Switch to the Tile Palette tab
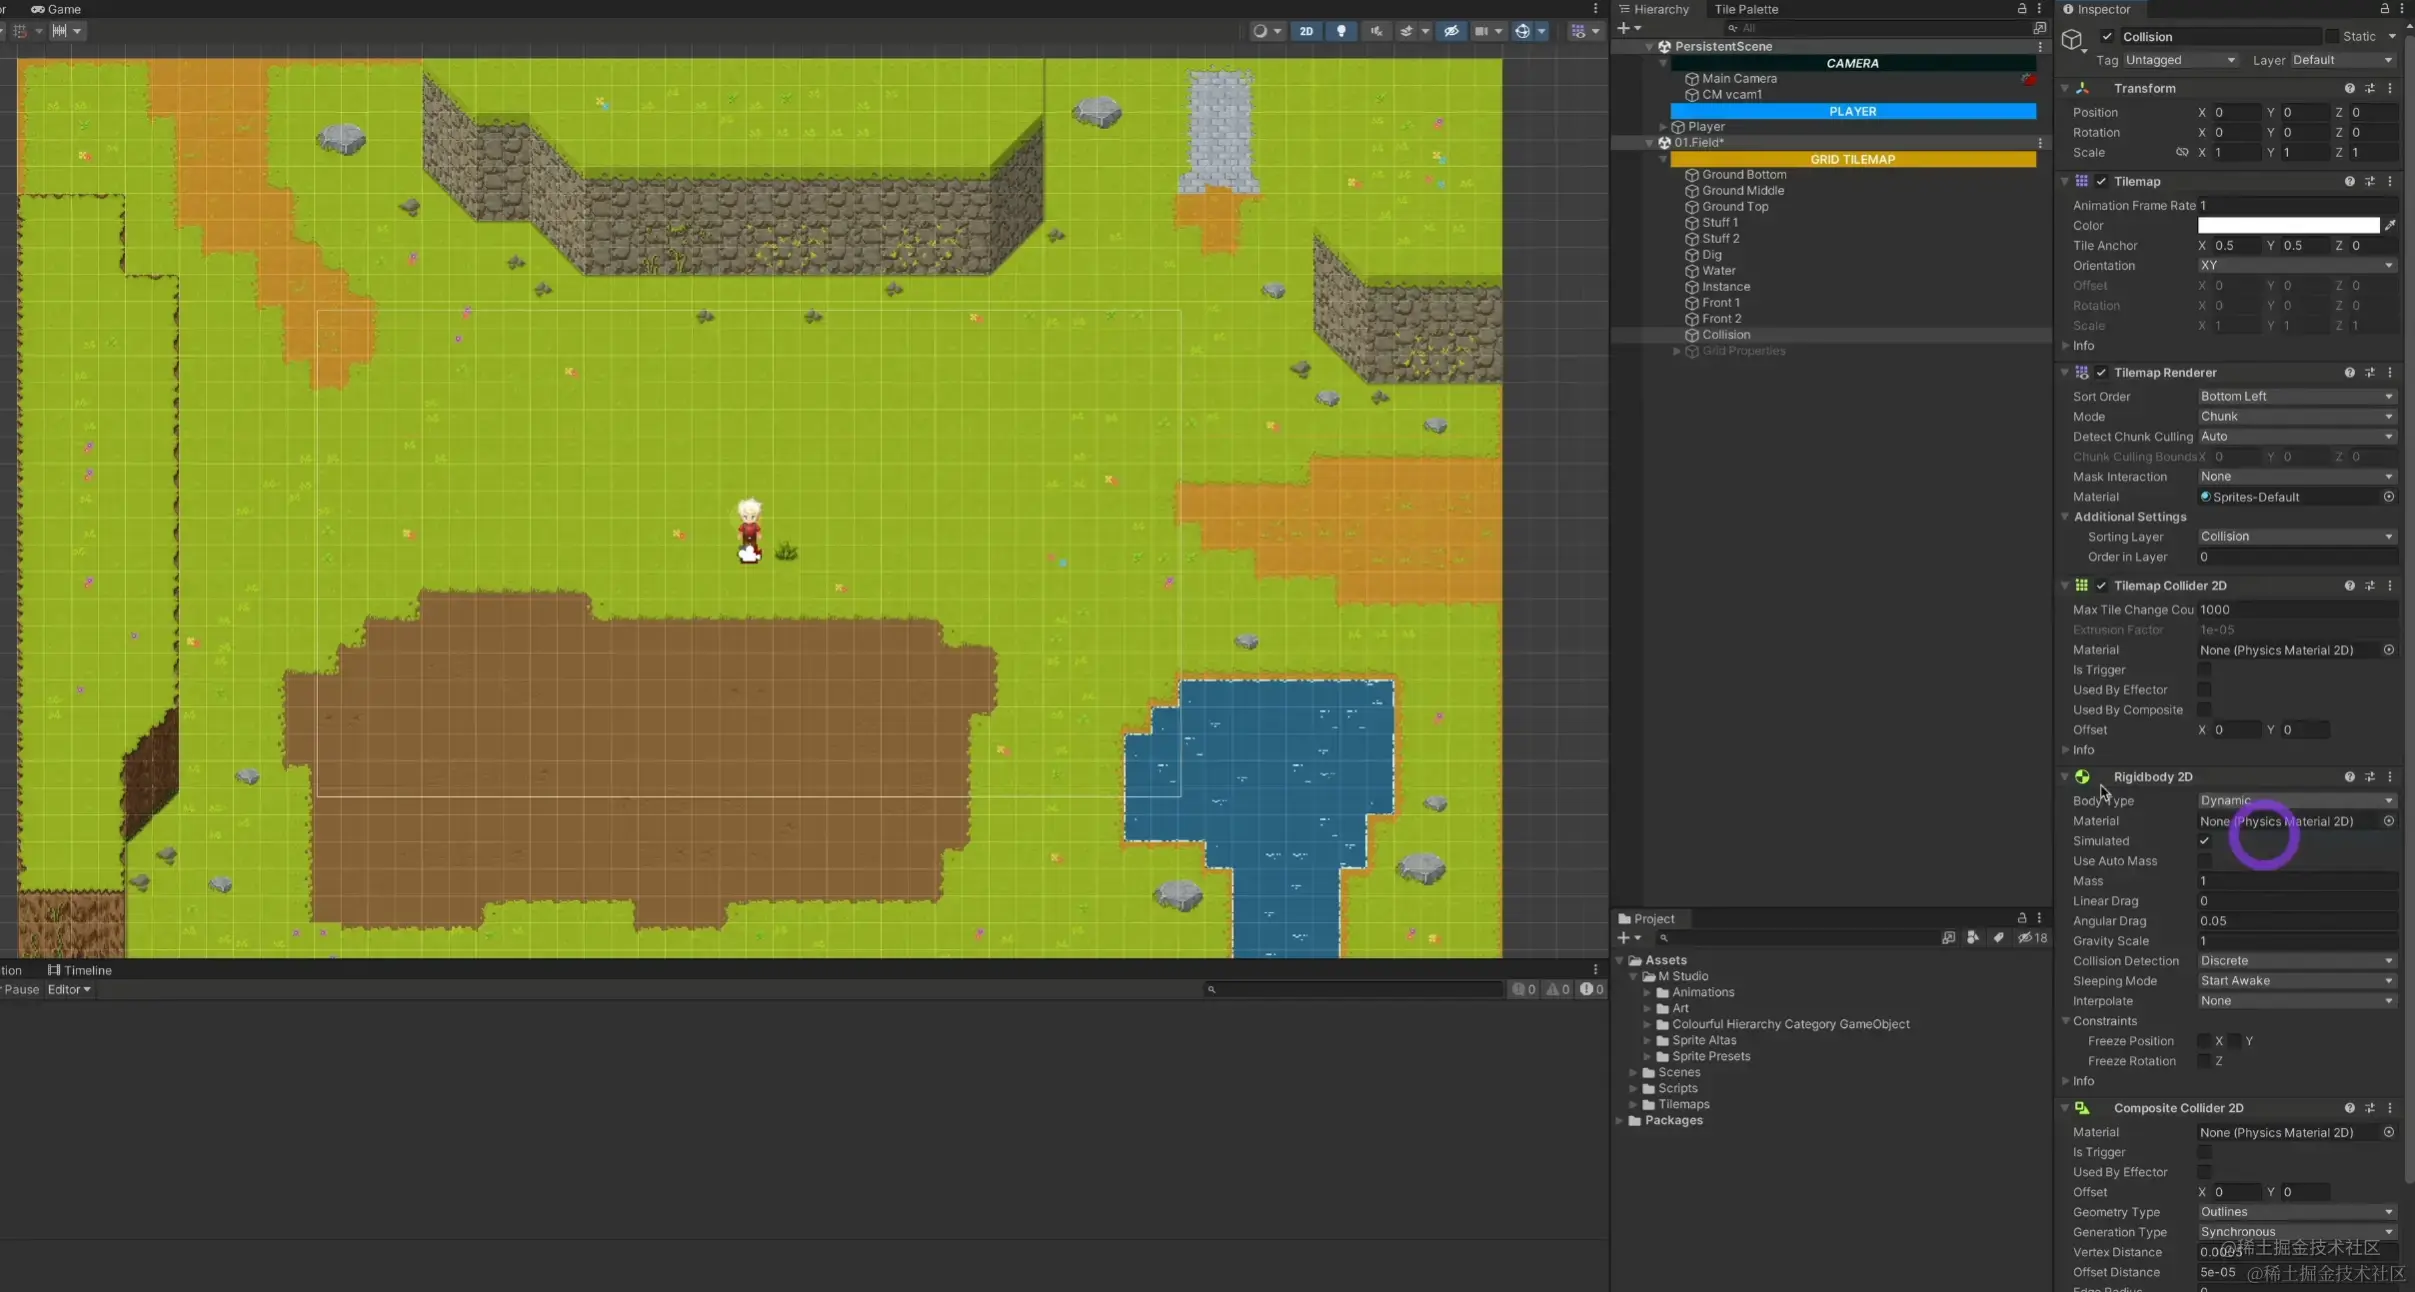 (1746, 9)
